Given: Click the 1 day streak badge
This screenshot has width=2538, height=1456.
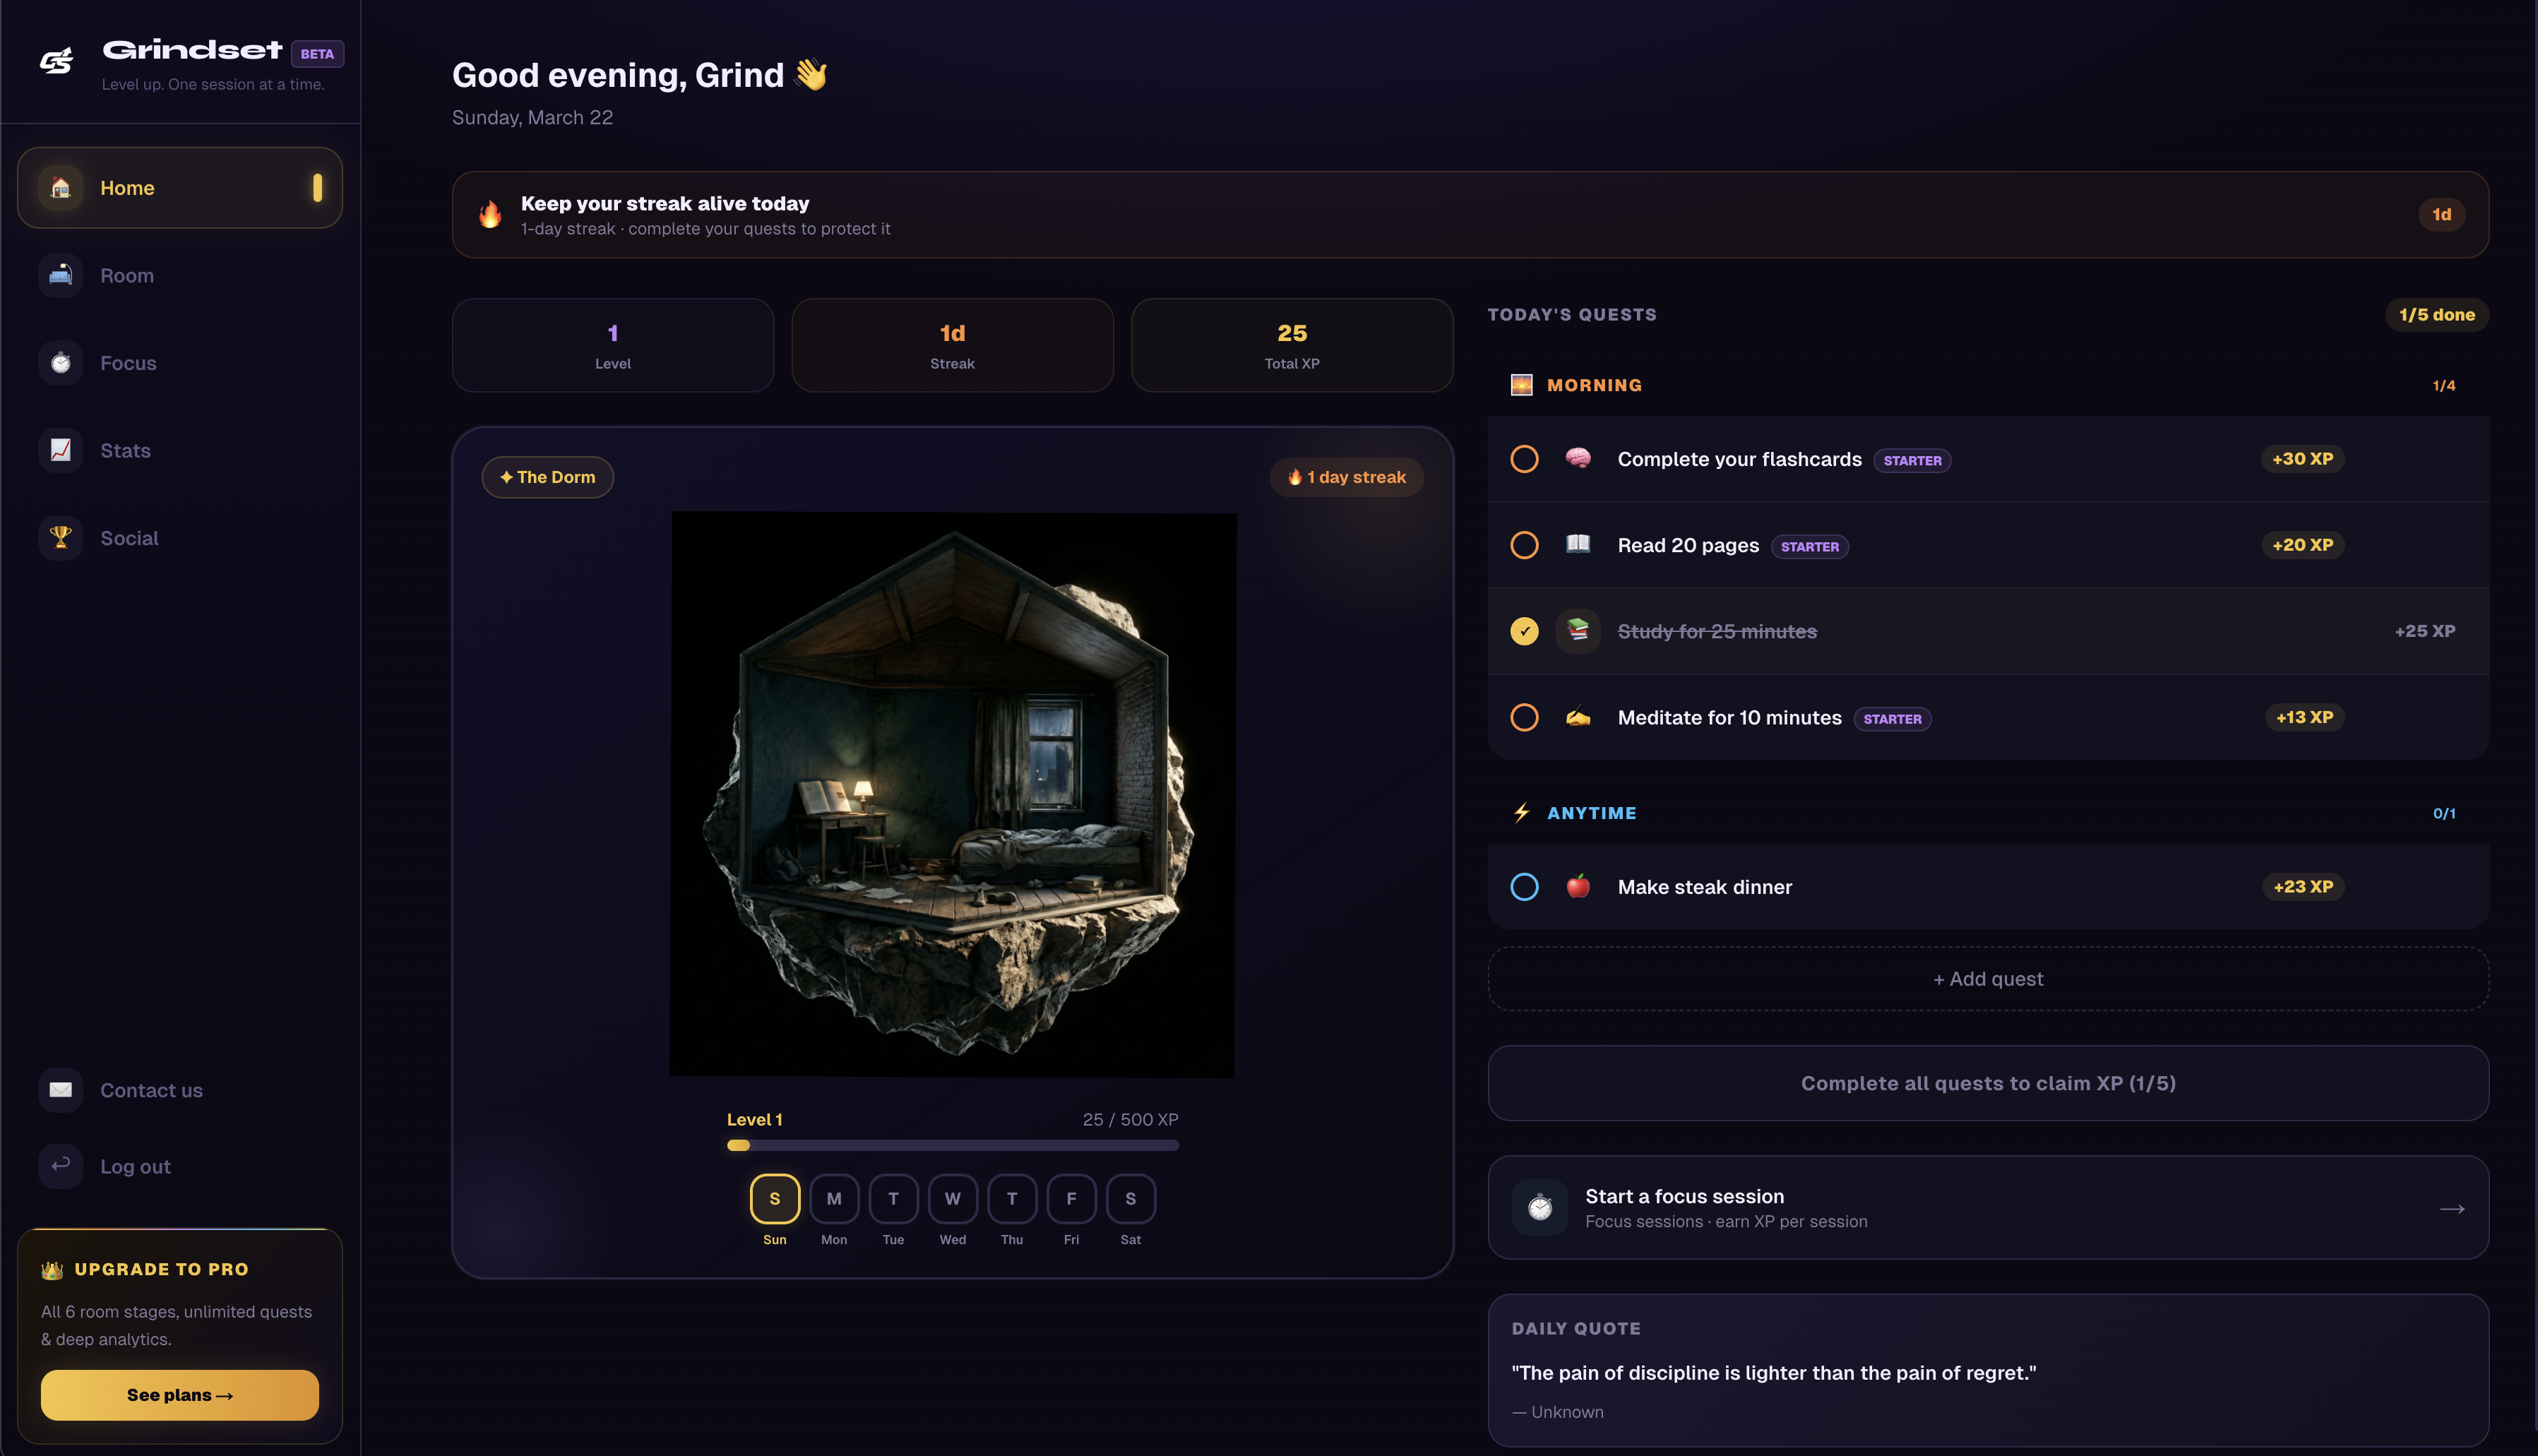Looking at the screenshot, I should click(1346, 477).
